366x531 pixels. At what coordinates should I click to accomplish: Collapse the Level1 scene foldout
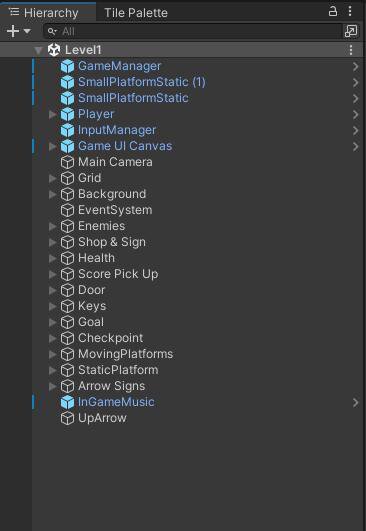point(38,51)
